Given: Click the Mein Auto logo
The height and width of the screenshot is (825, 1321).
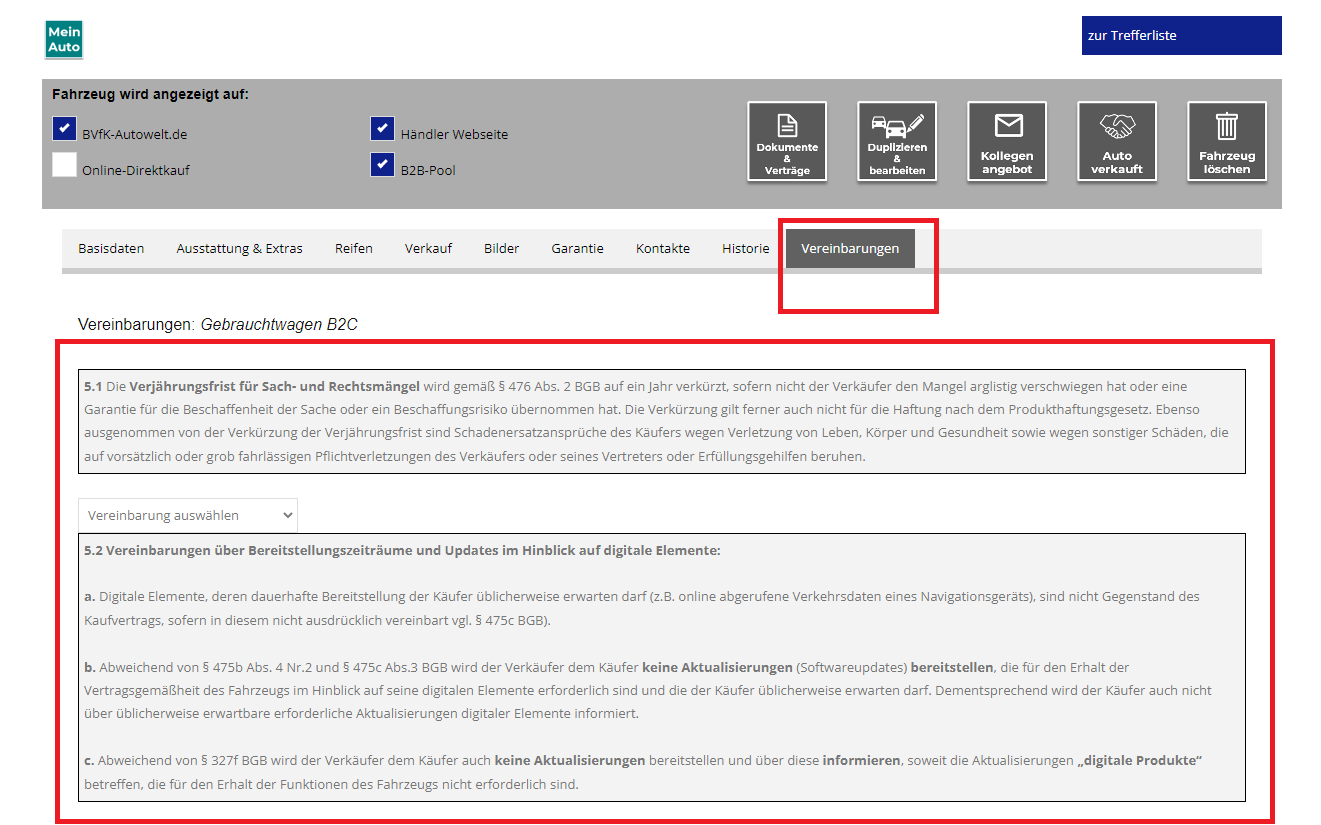Looking at the screenshot, I should pos(64,39).
